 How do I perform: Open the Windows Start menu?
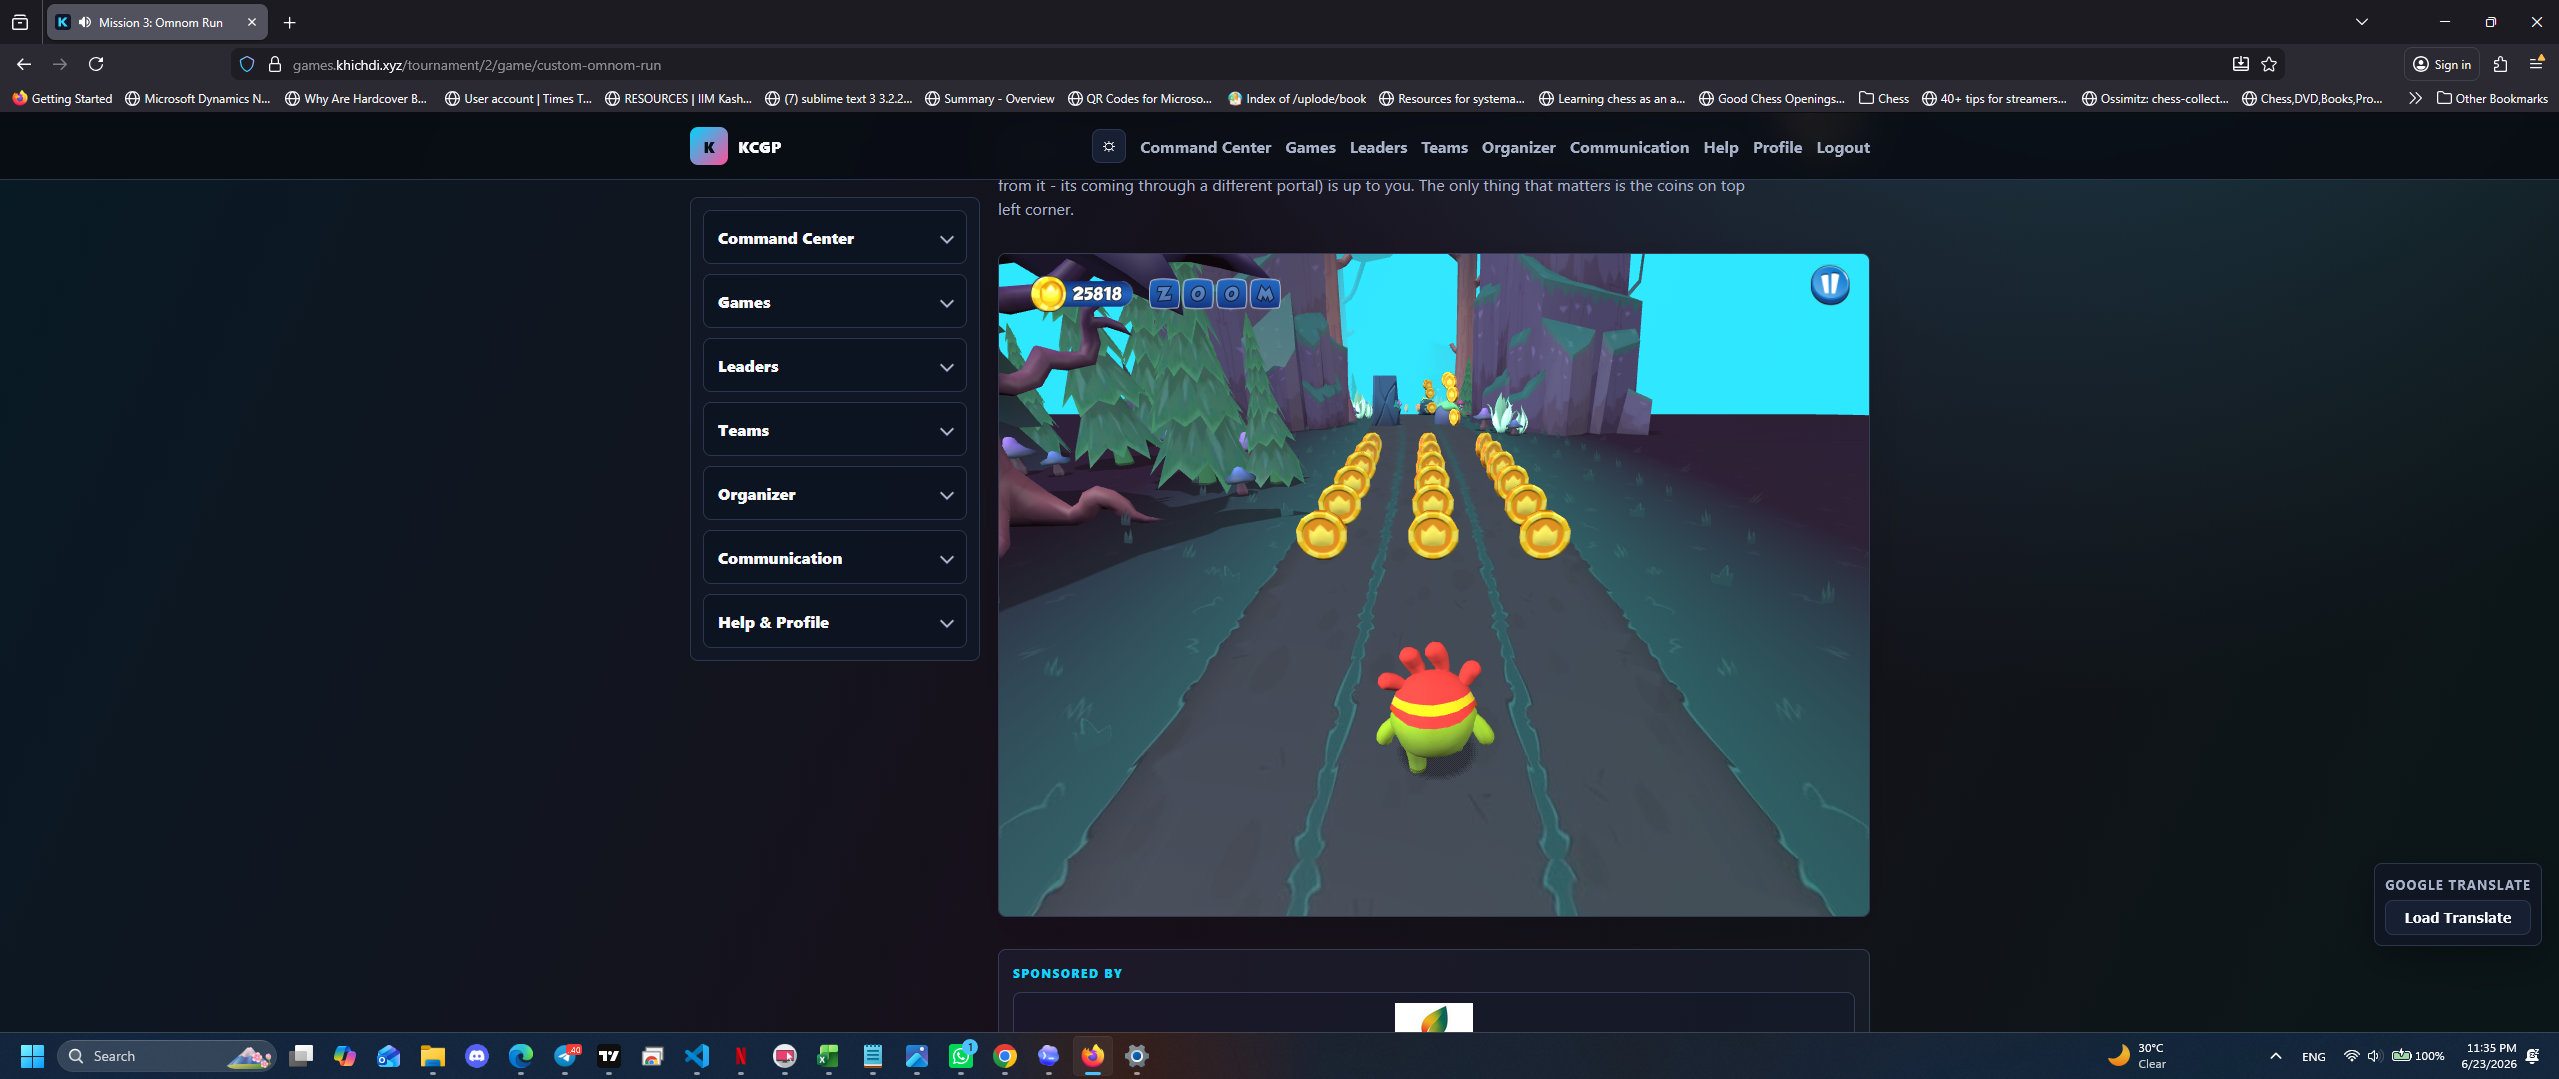pyautogui.click(x=32, y=1056)
